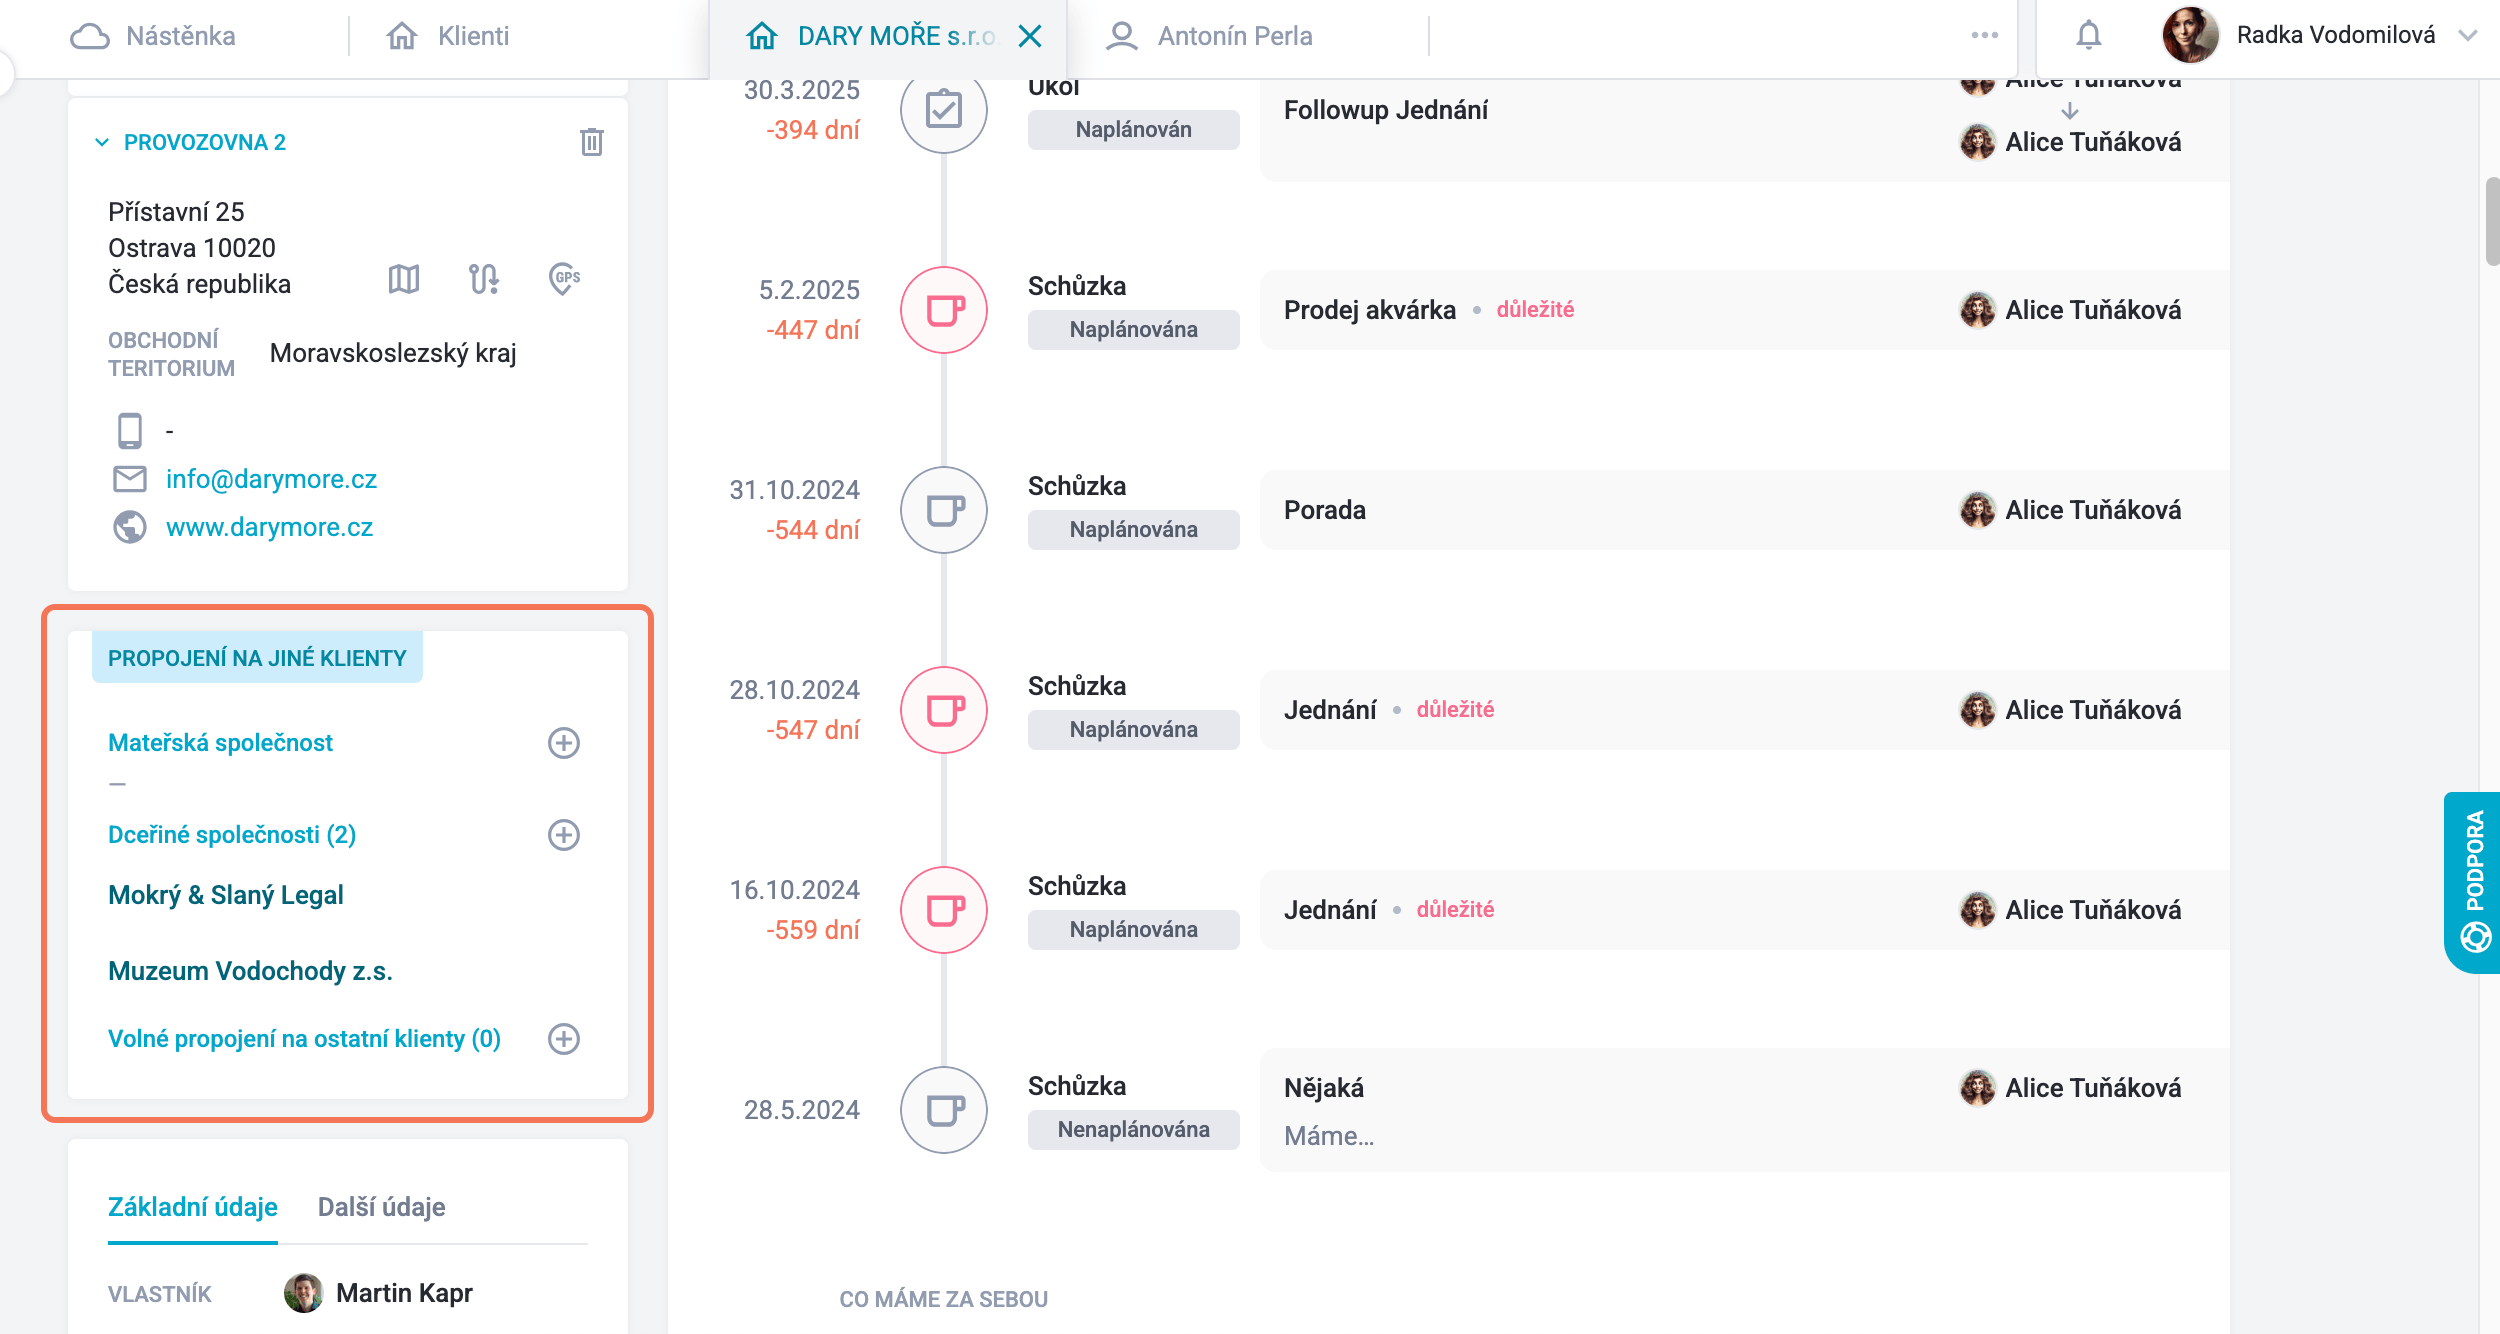Click the meeting cup icon for 5.2.2025
Viewport: 2500px width, 1334px height.
pos(944,310)
